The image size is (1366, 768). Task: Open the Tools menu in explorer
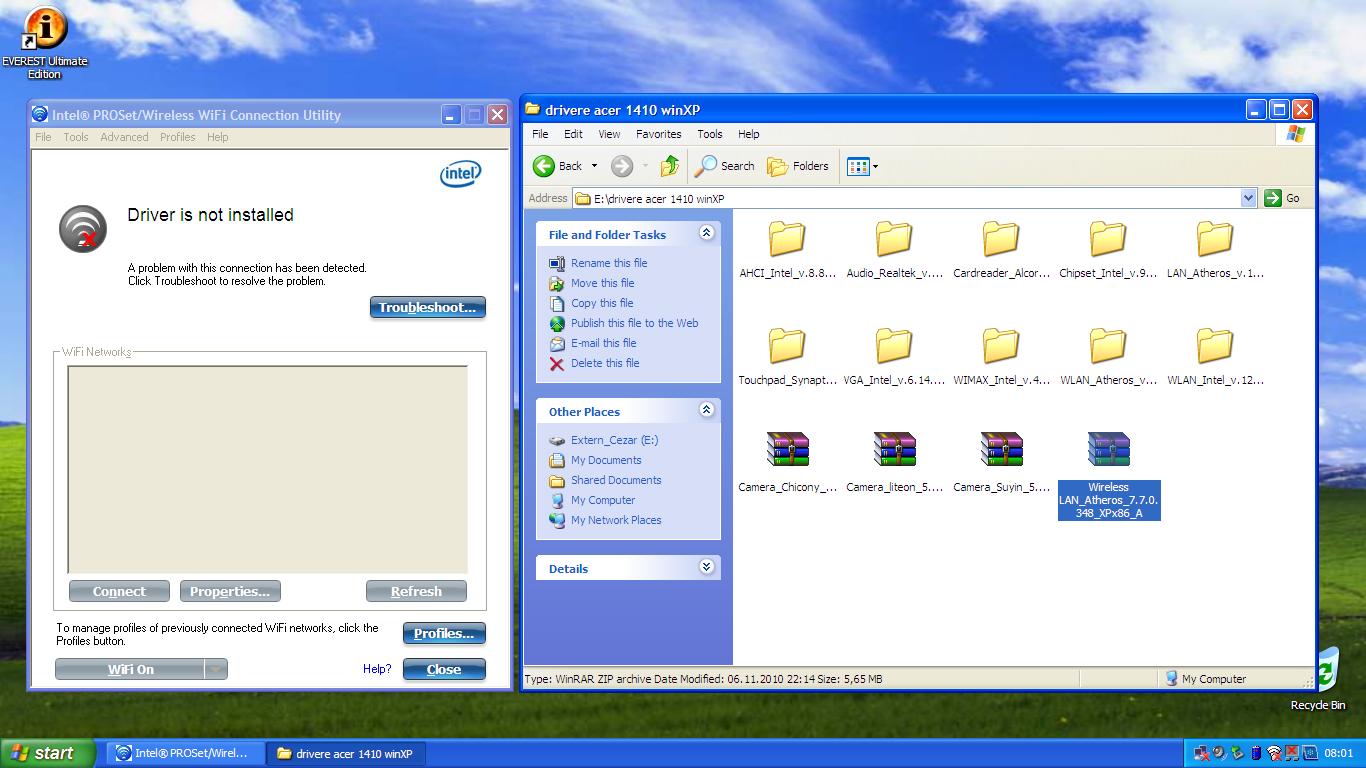[x=710, y=134]
